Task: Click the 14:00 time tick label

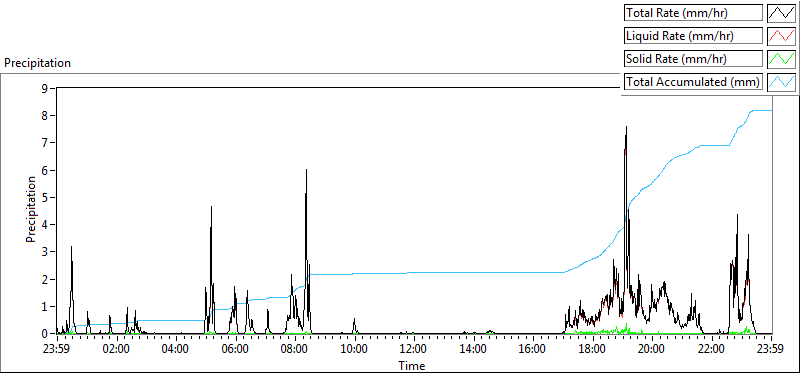Action: [474, 350]
